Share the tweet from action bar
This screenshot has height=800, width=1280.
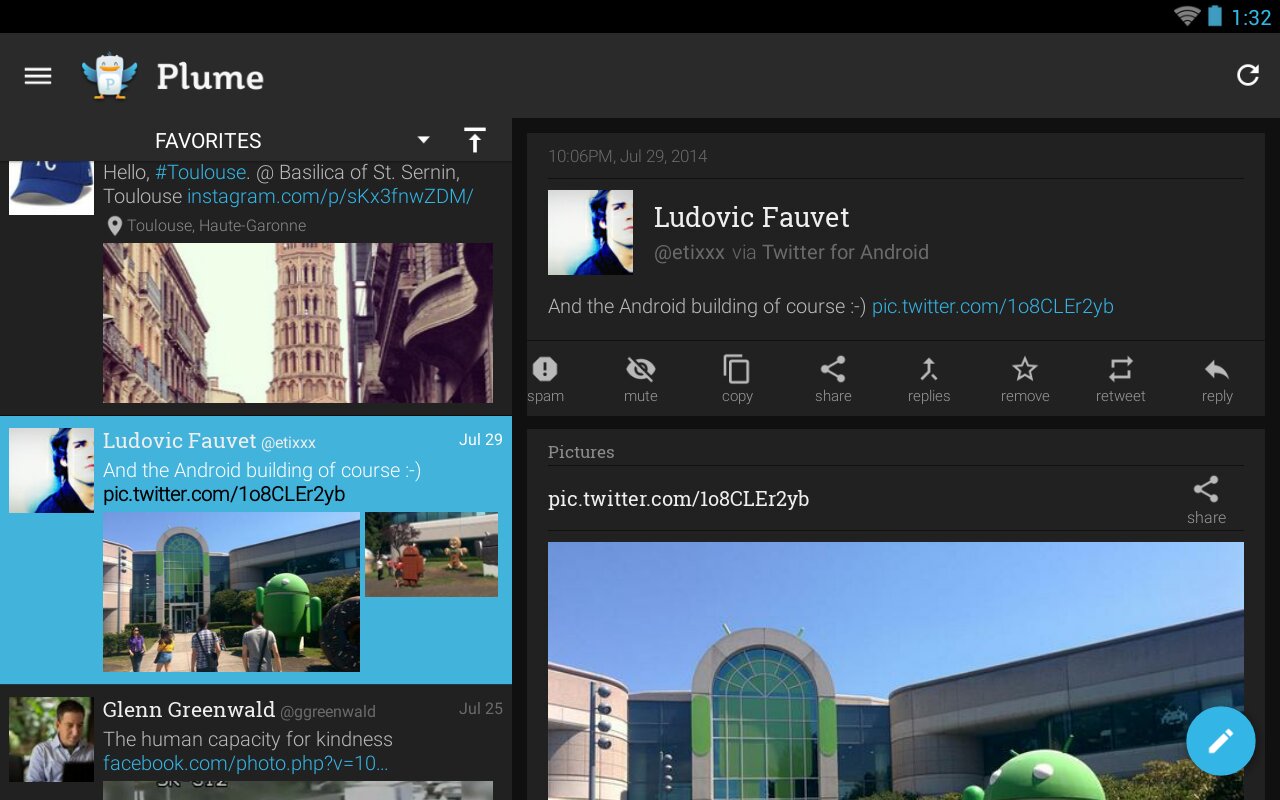click(833, 379)
